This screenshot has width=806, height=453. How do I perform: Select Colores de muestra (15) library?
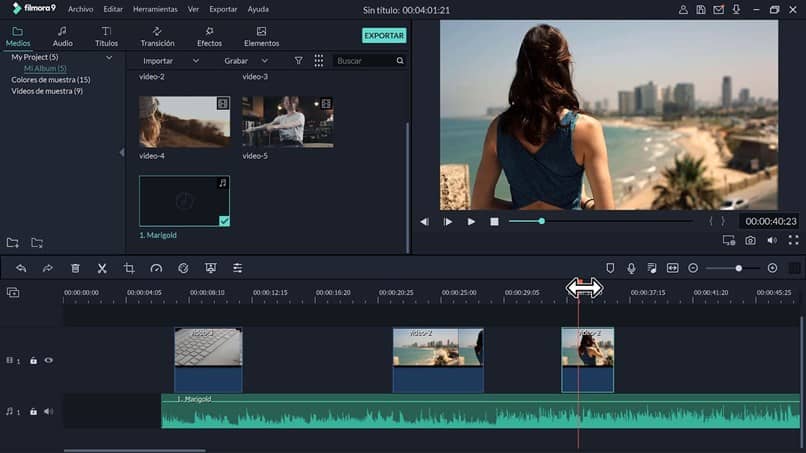click(x=50, y=80)
